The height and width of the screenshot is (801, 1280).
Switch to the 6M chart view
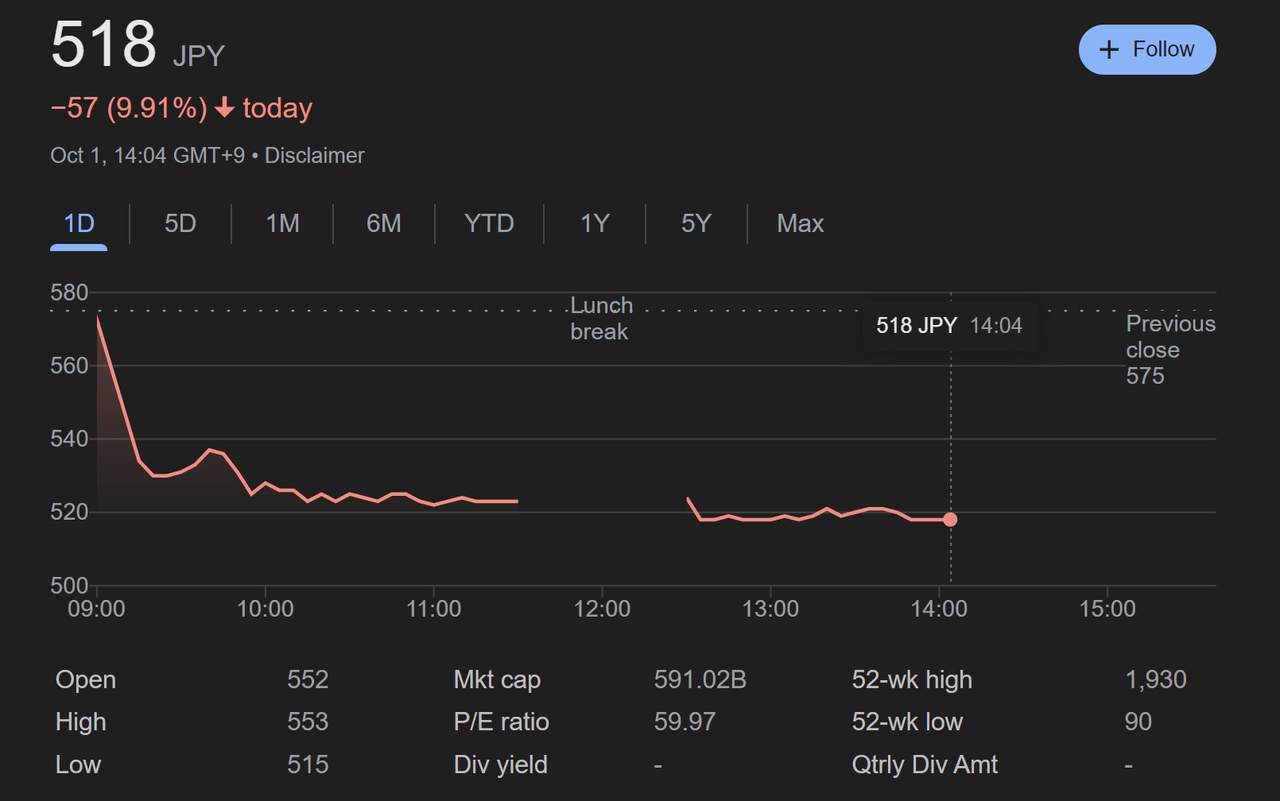coord(384,224)
